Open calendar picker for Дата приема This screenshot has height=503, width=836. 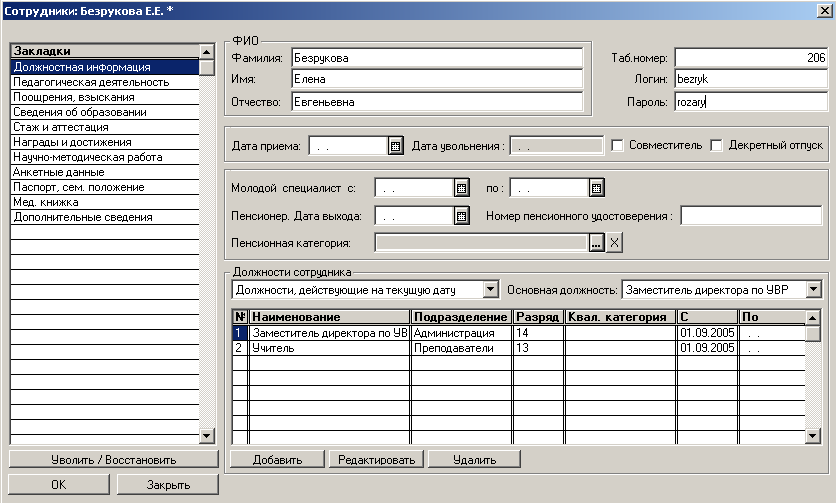395,146
